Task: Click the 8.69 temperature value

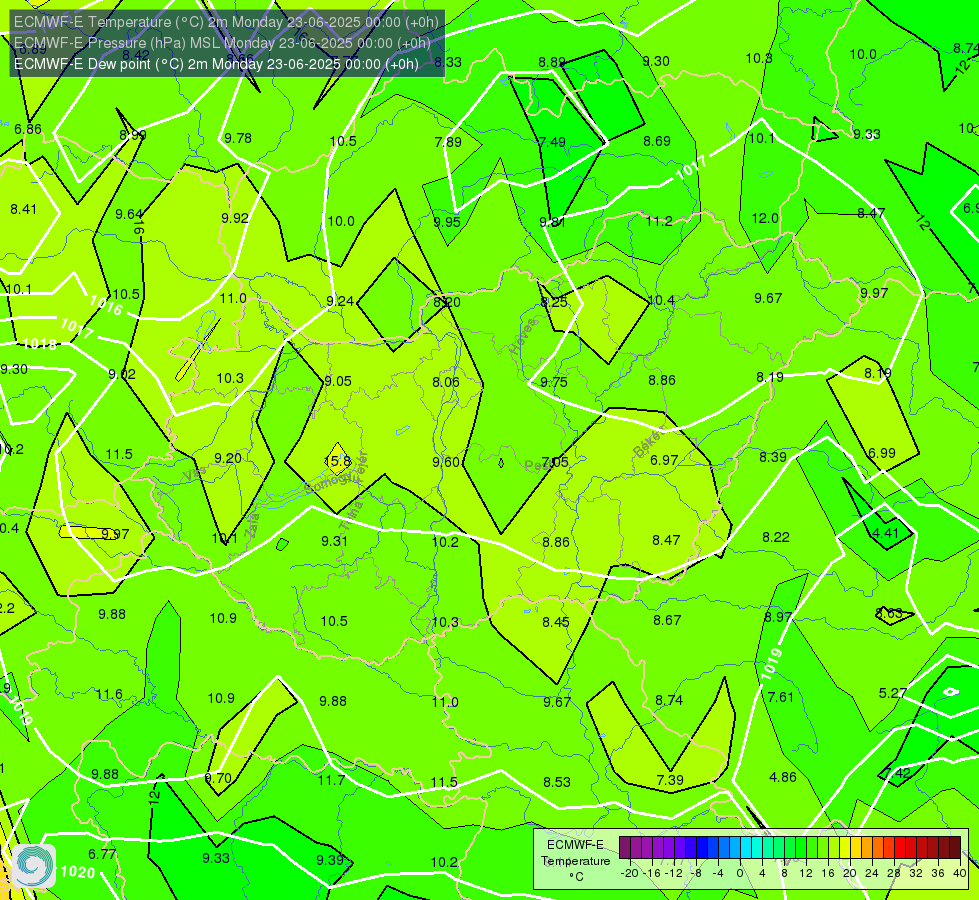Action: point(657,142)
